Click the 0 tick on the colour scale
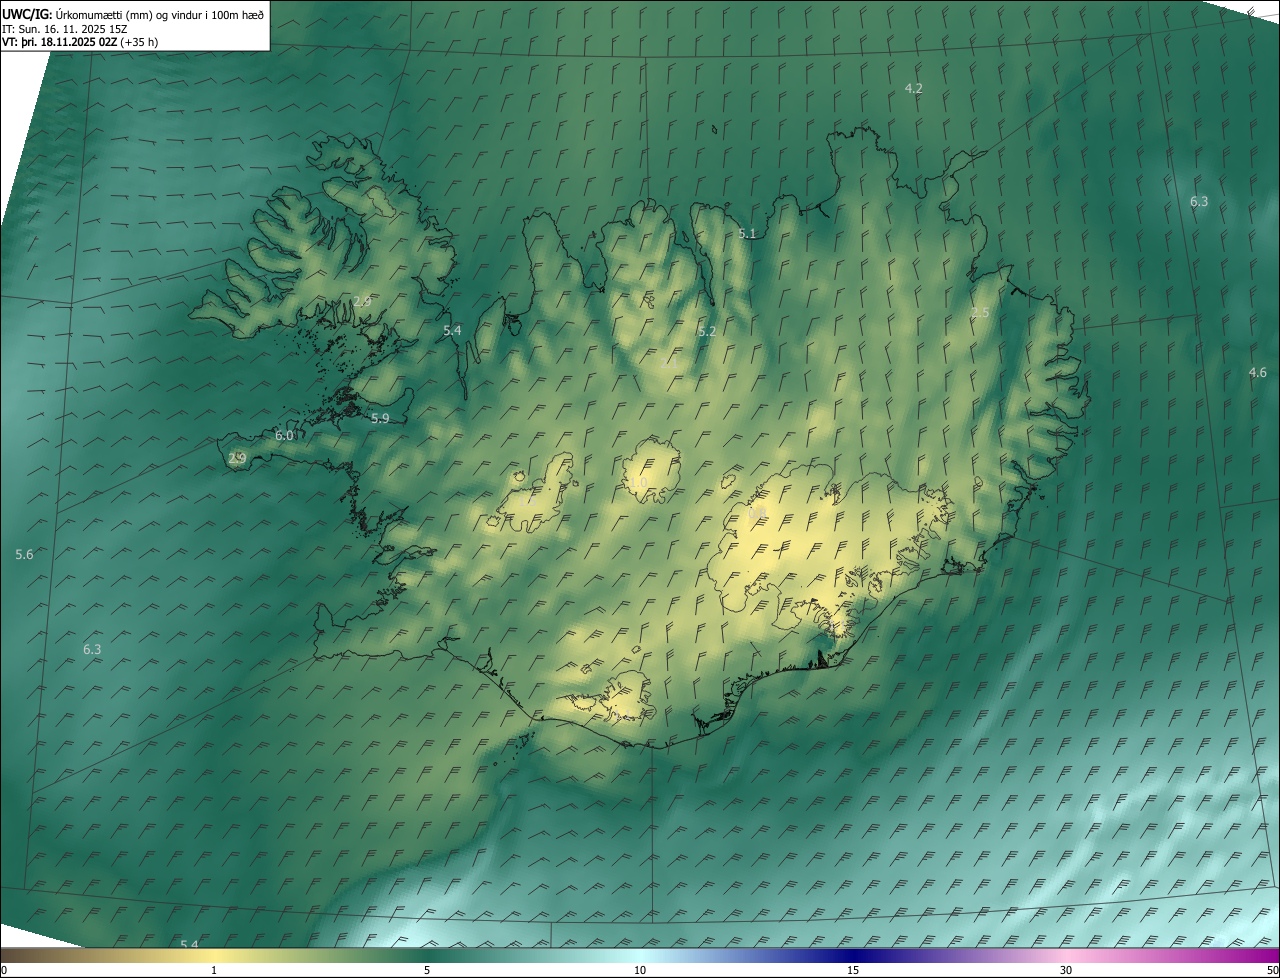Image resolution: width=1280 pixels, height=978 pixels. click(4, 970)
